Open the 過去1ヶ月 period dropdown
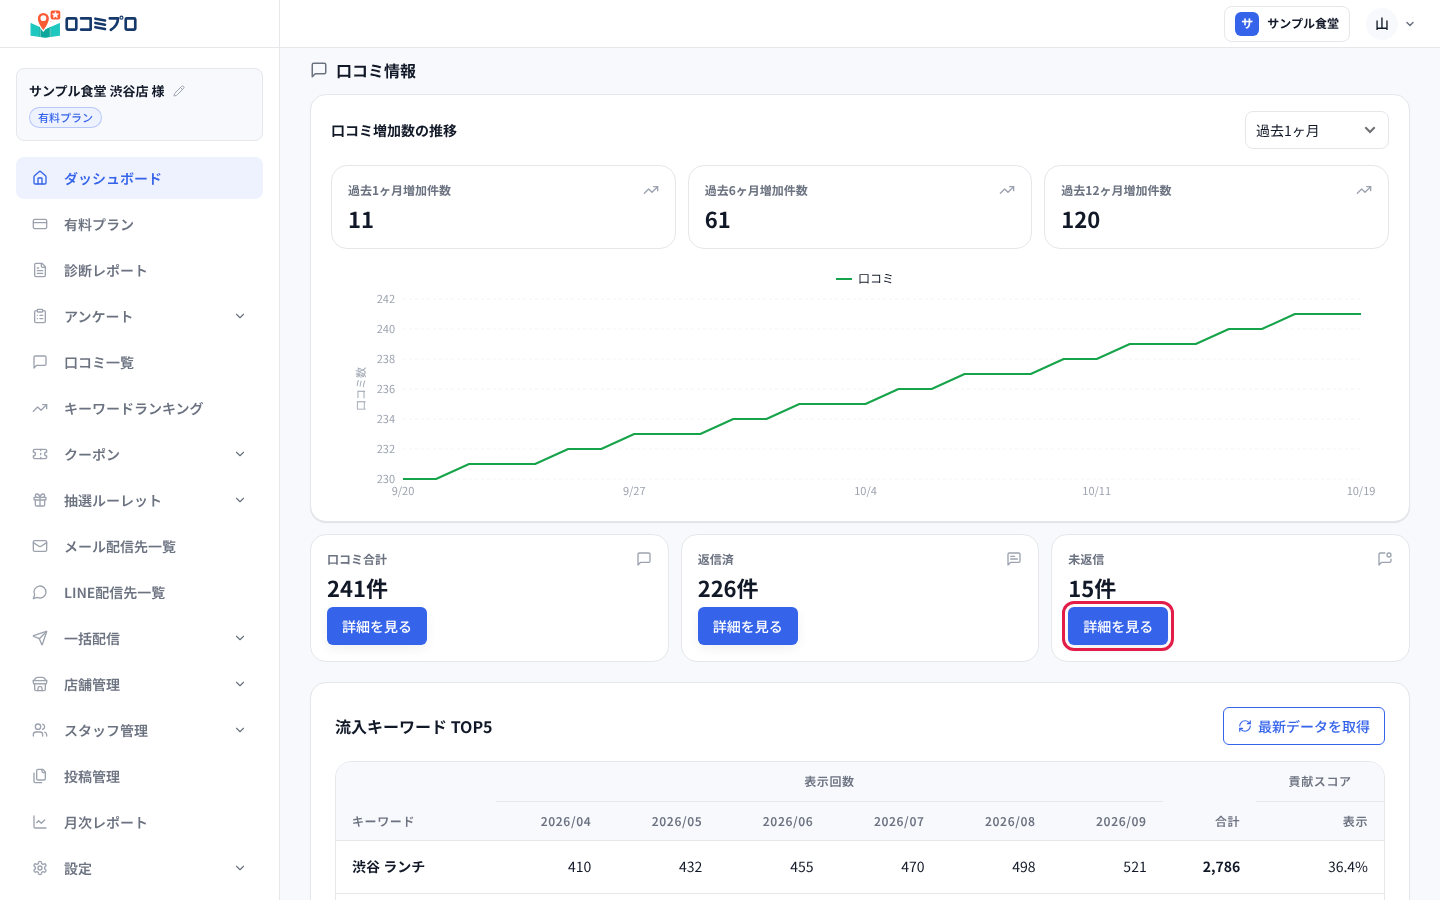The width and height of the screenshot is (1440, 900). coord(1316,130)
